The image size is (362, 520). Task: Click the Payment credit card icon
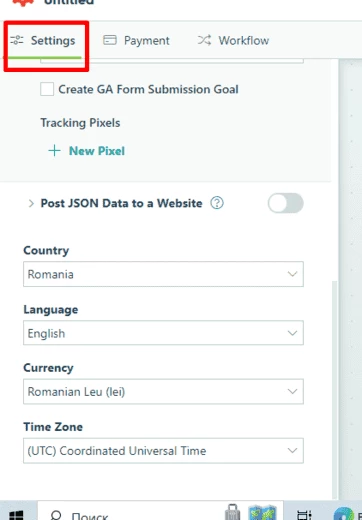(x=110, y=40)
